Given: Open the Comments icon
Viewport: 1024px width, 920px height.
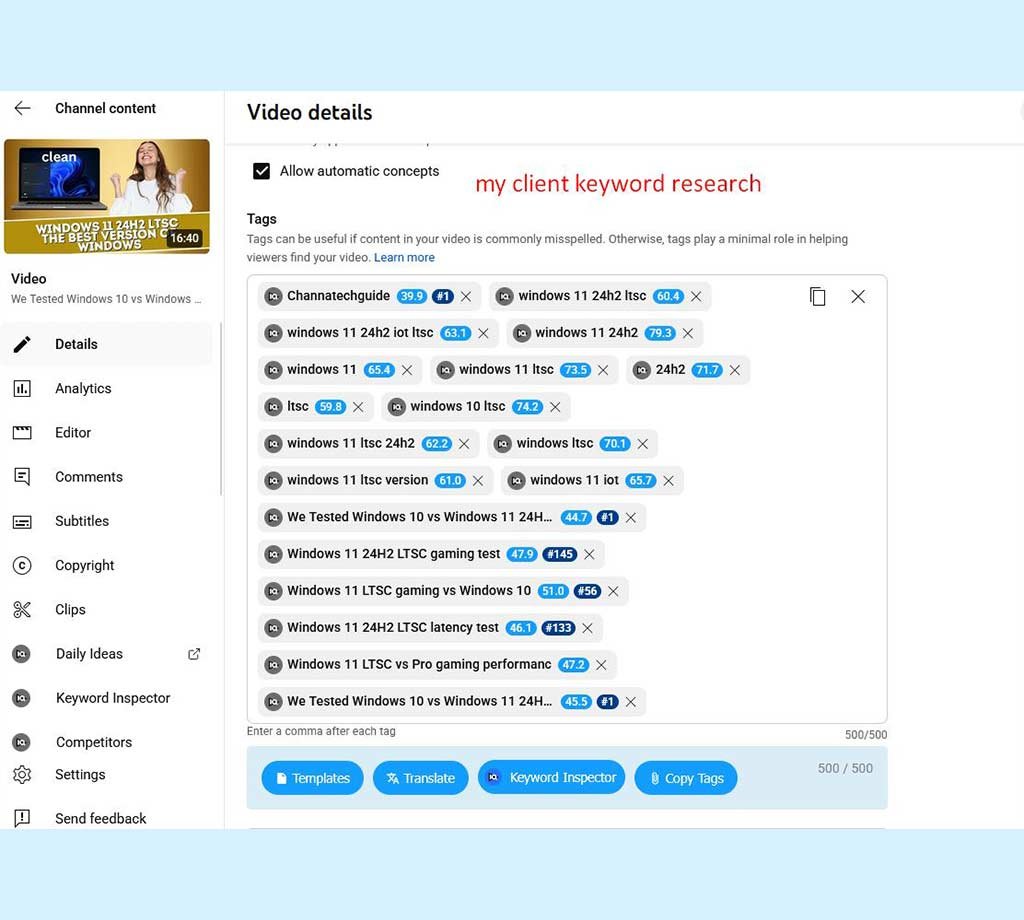Looking at the screenshot, I should (22, 477).
